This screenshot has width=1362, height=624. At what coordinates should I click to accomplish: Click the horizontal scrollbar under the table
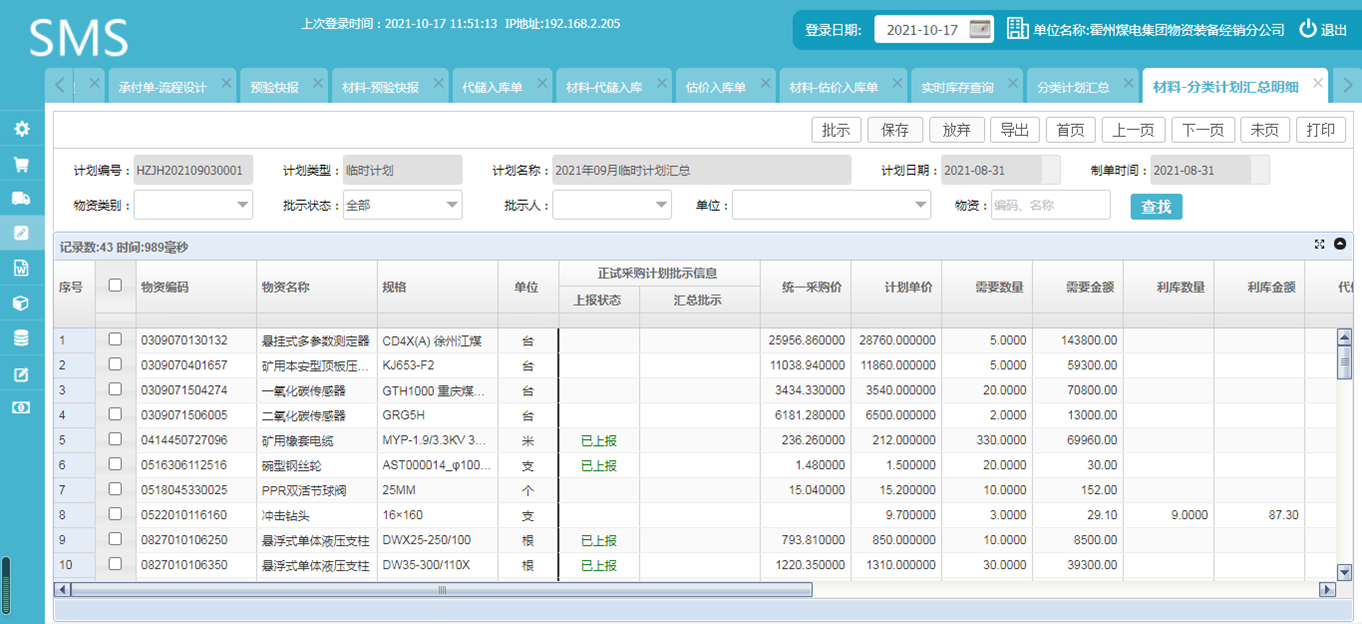point(441,590)
